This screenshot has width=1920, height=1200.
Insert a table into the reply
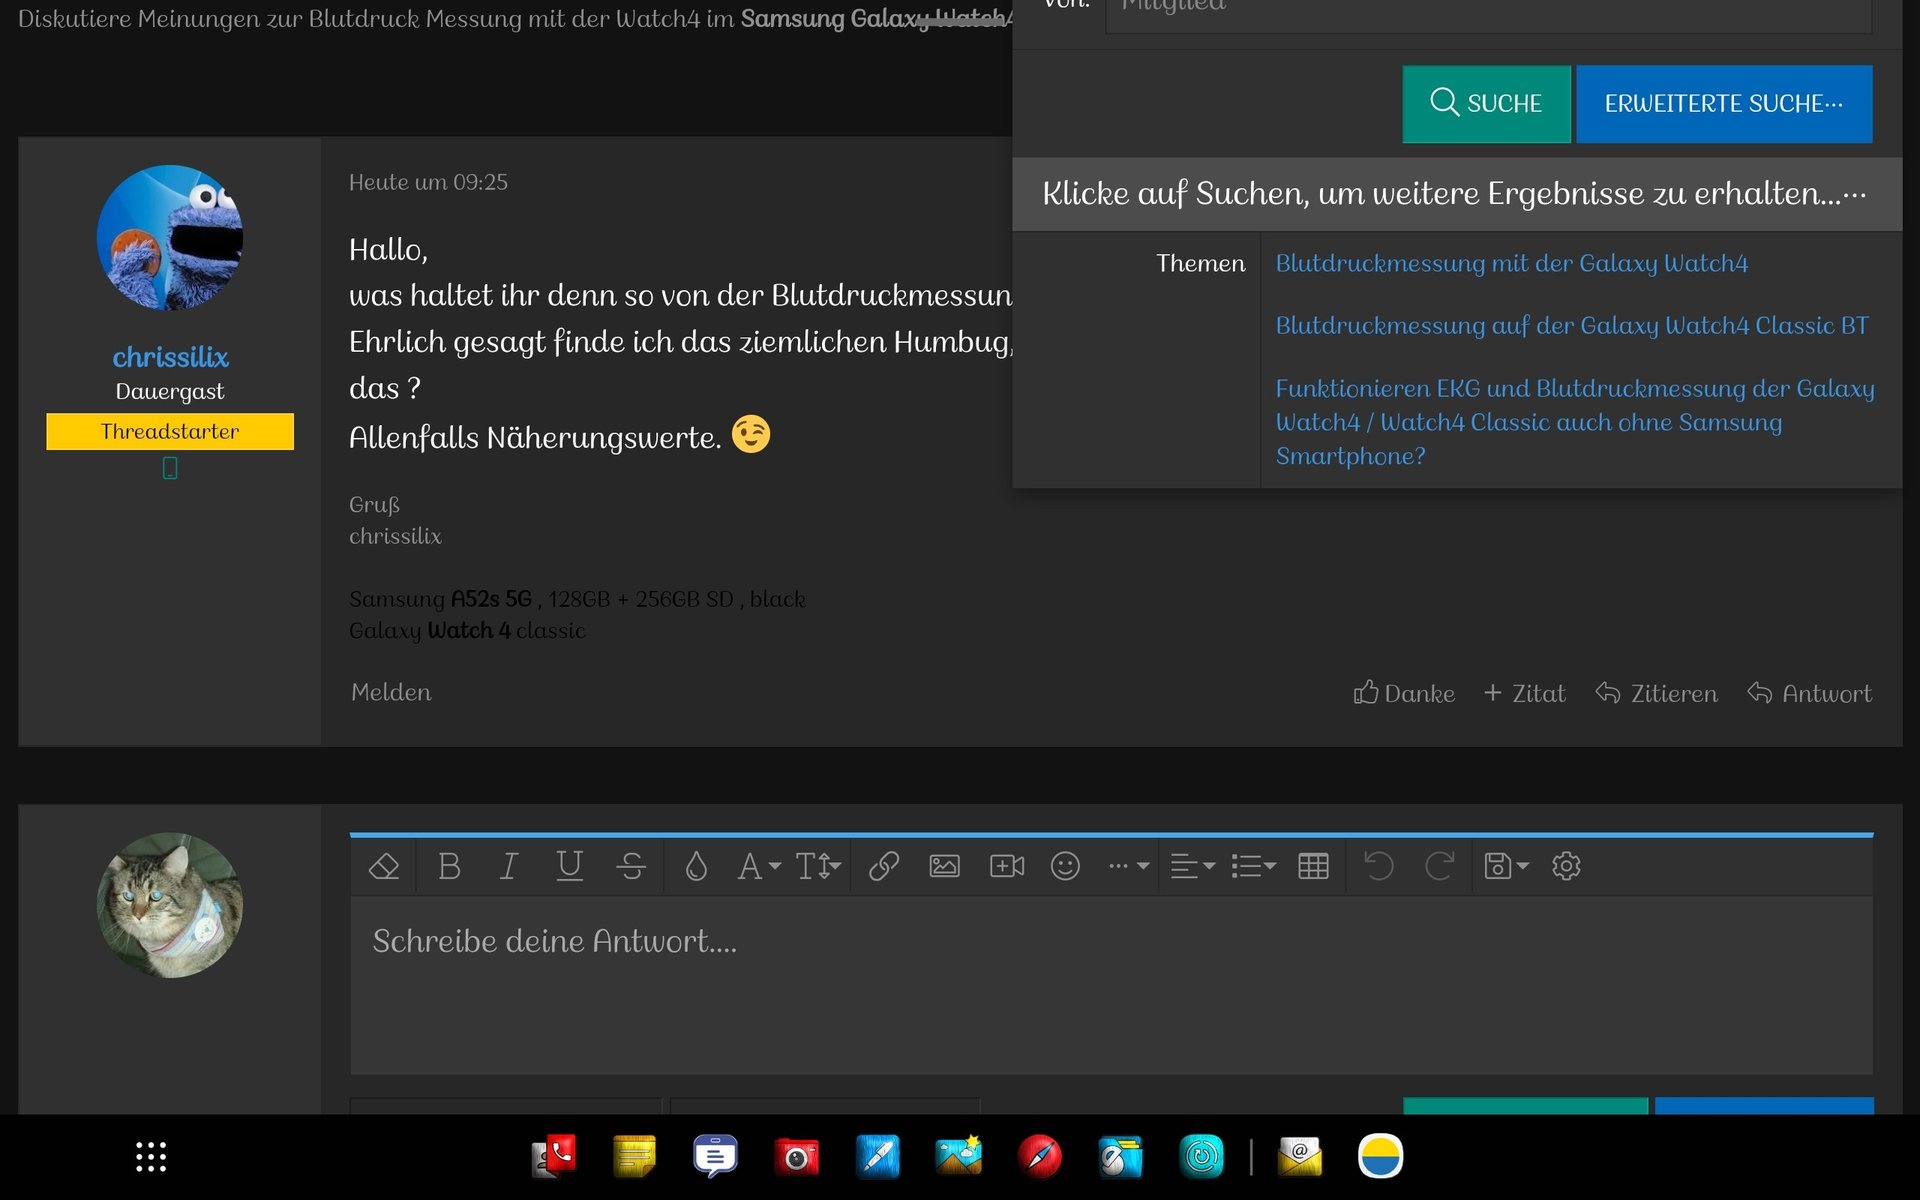click(1313, 866)
